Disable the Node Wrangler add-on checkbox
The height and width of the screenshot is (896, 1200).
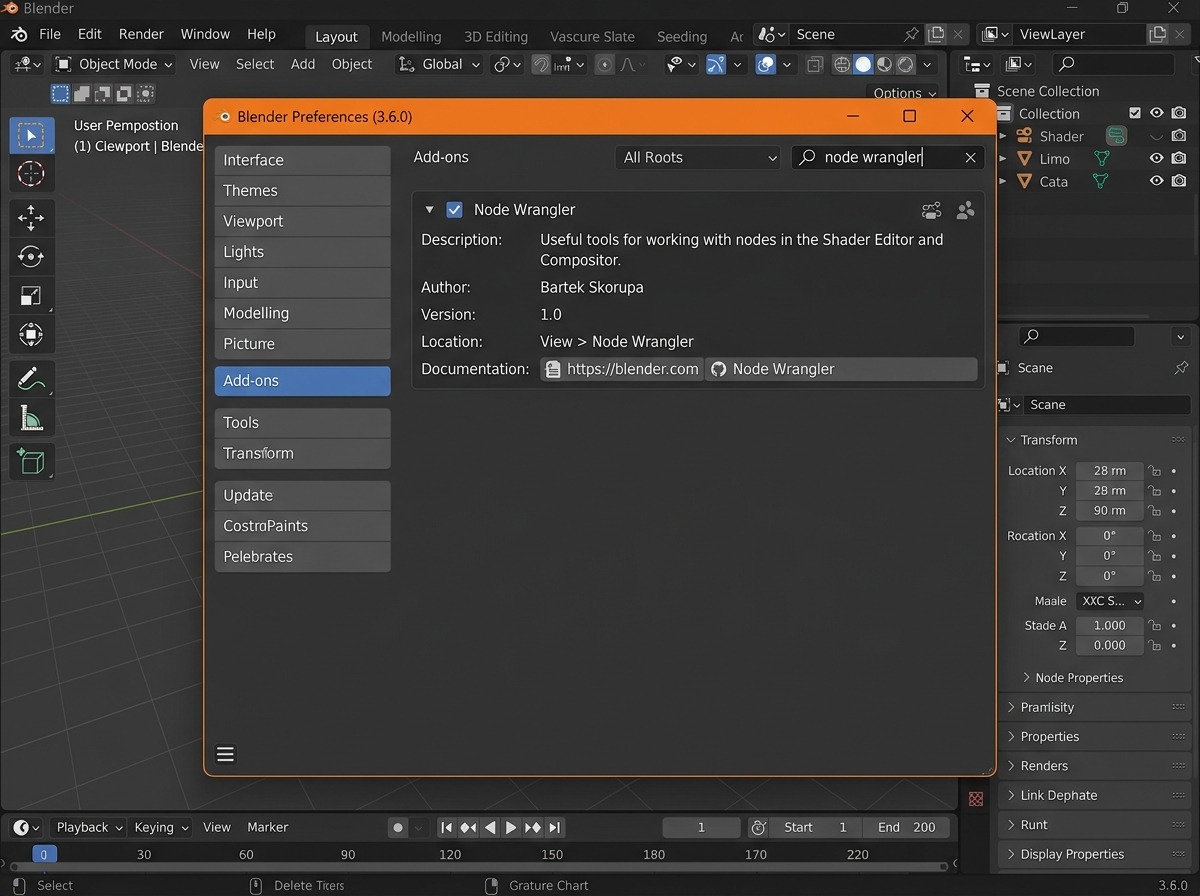(454, 210)
